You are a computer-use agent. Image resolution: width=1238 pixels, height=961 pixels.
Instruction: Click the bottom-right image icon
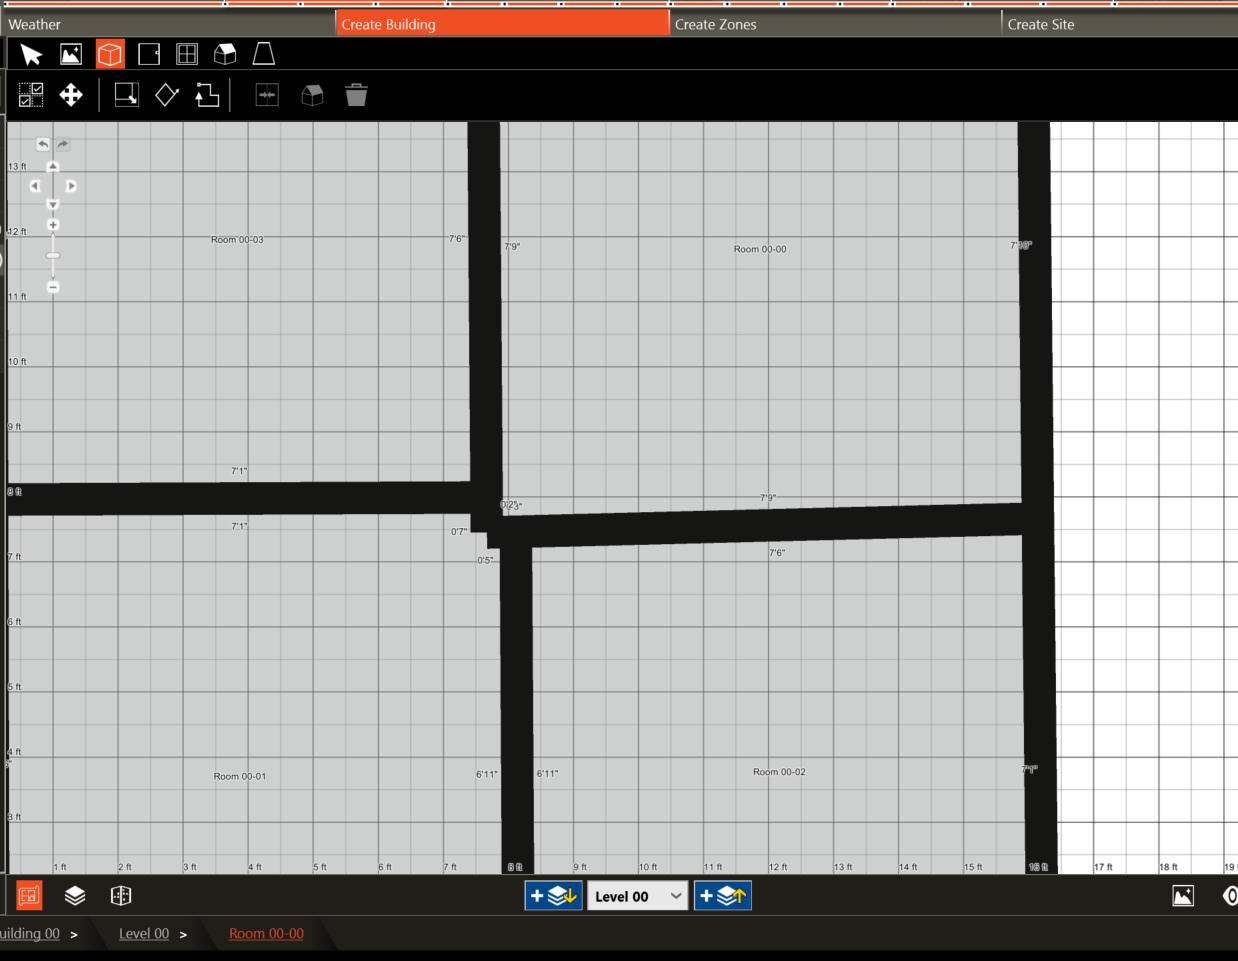pyautogui.click(x=1183, y=896)
